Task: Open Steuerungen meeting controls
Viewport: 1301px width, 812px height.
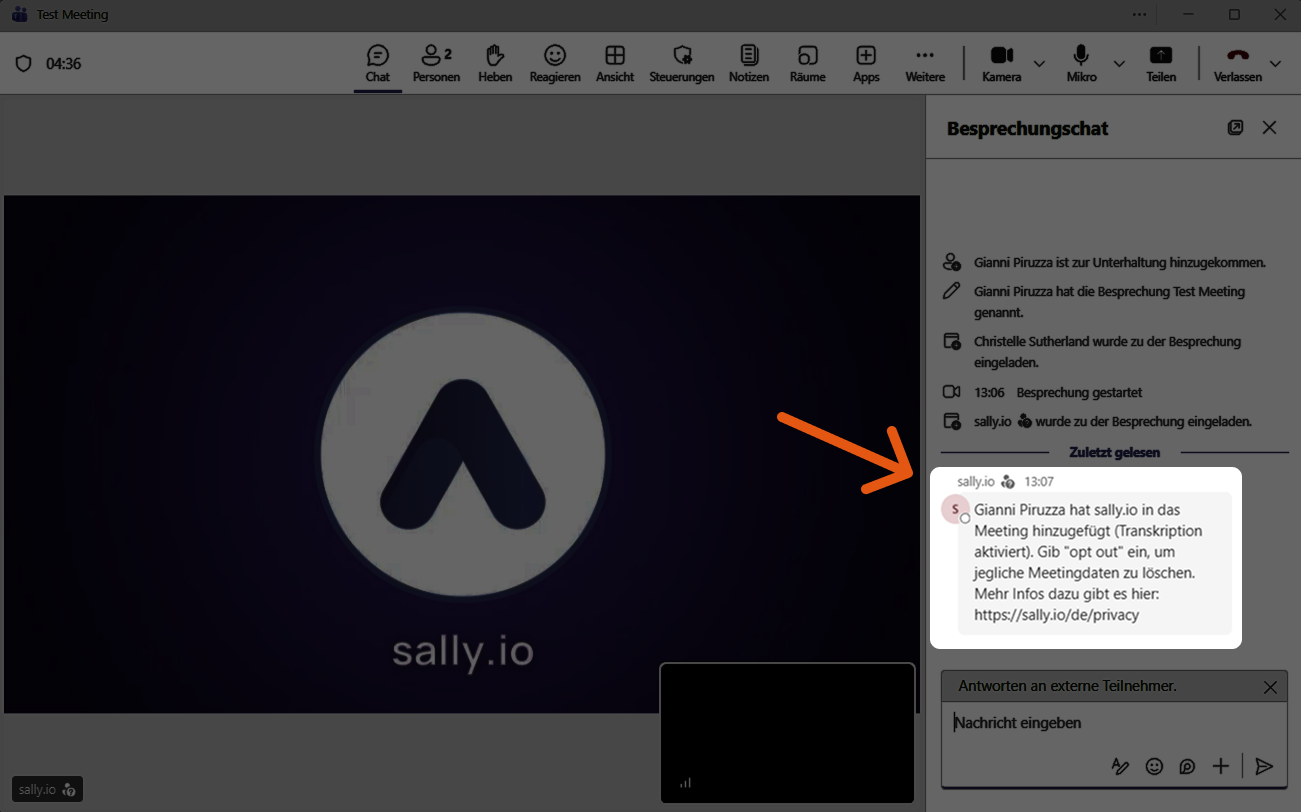Action: [x=682, y=63]
